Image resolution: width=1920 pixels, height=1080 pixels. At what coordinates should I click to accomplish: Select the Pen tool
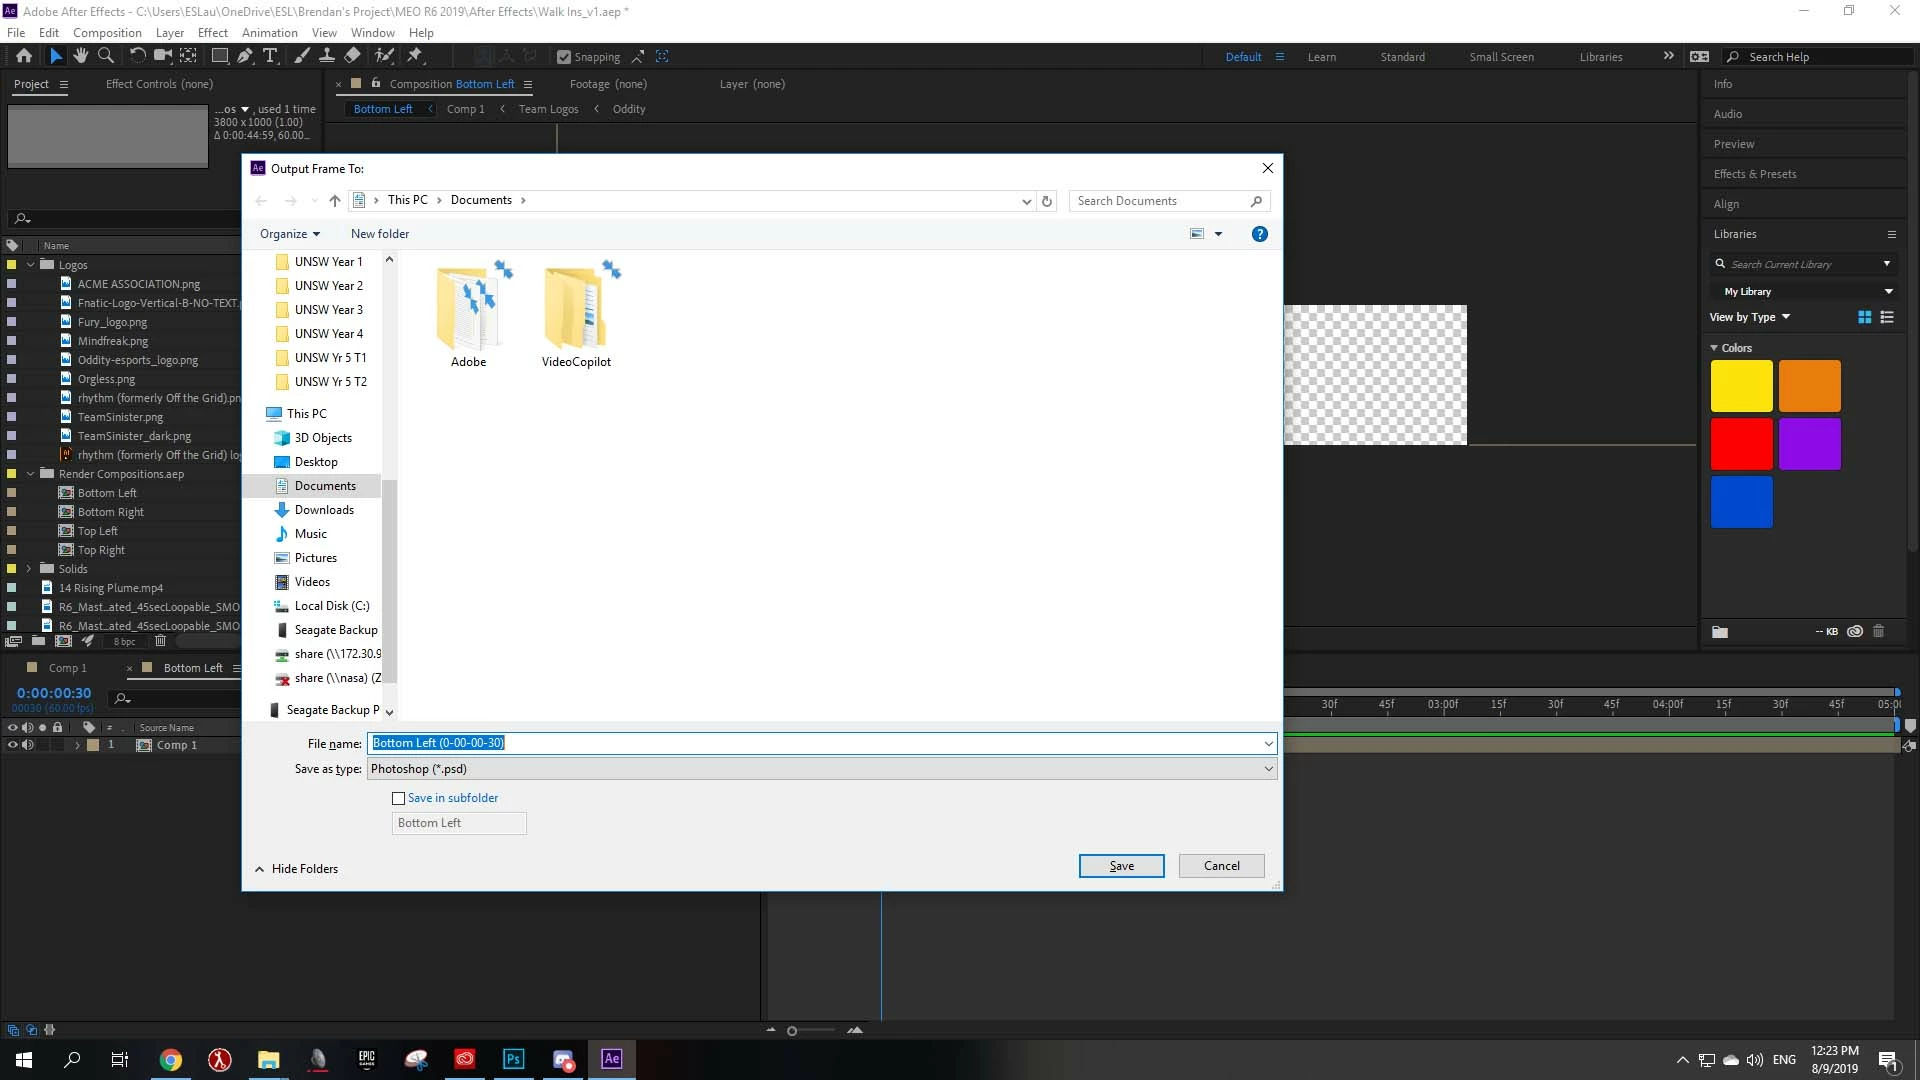point(245,56)
